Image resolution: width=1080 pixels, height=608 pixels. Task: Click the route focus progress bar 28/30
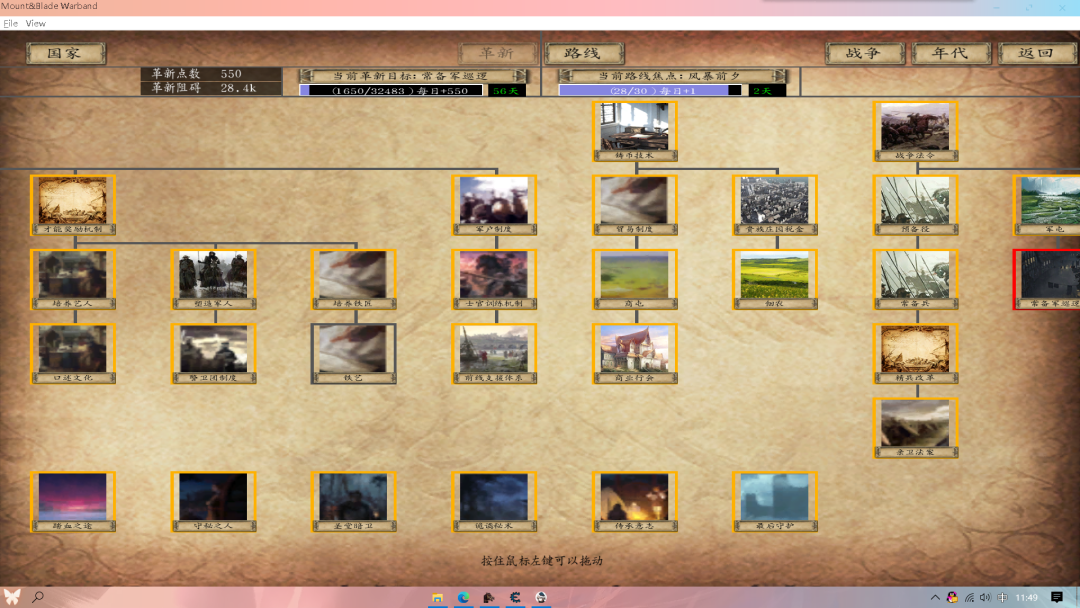click(x=650, y=90)
